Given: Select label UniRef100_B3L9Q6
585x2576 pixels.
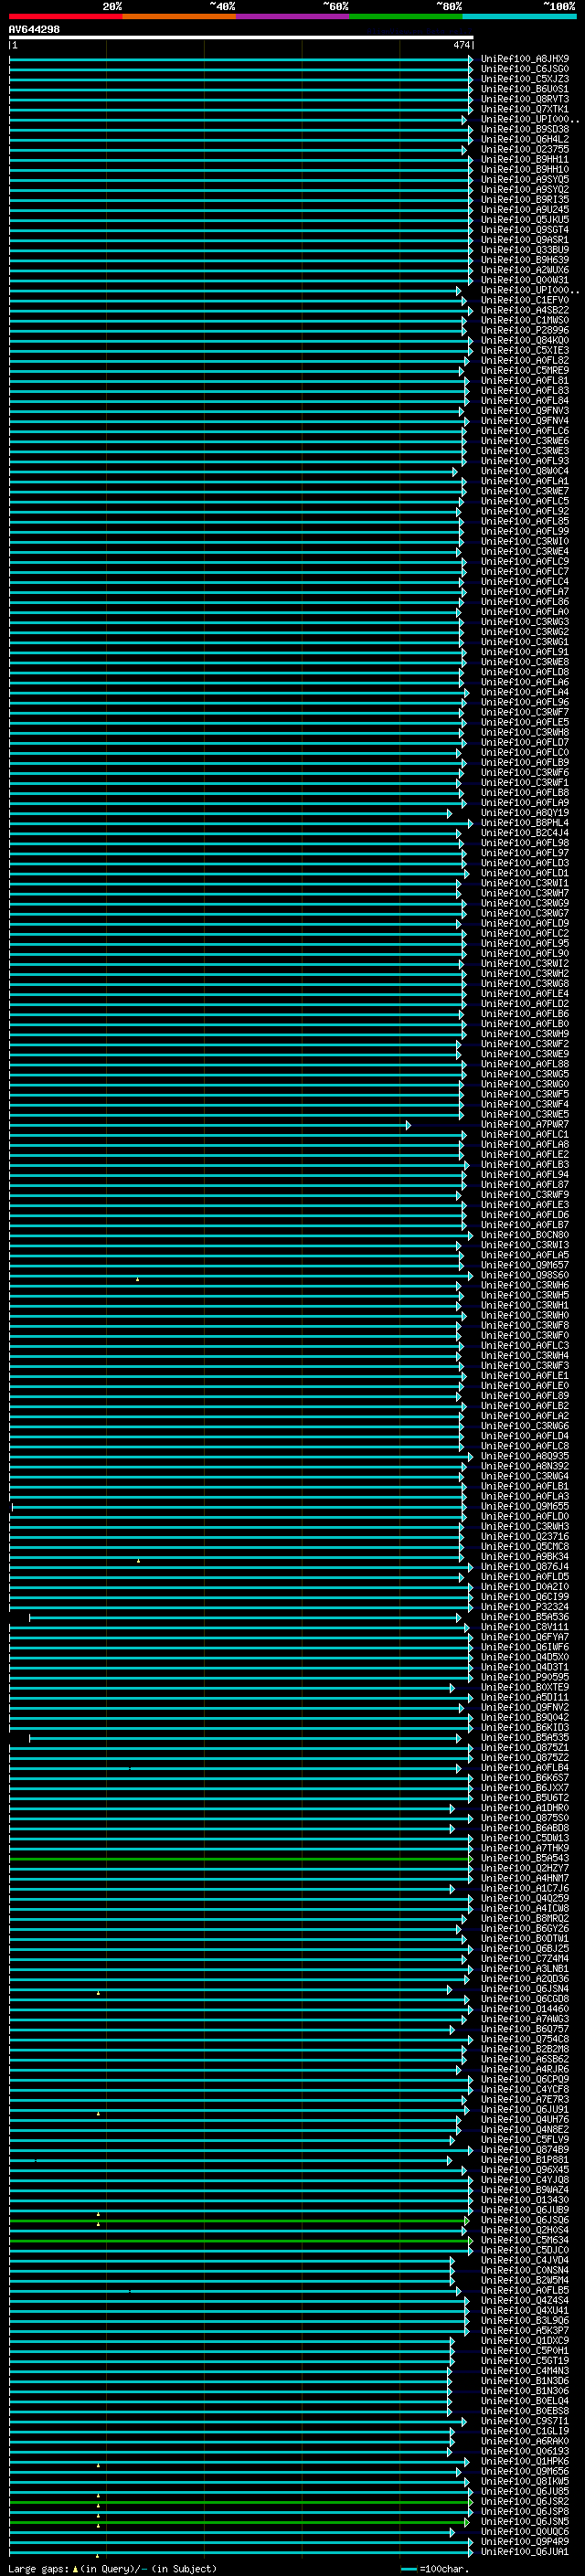Looking at the screenshot, I should click(x=525, y=2321).
